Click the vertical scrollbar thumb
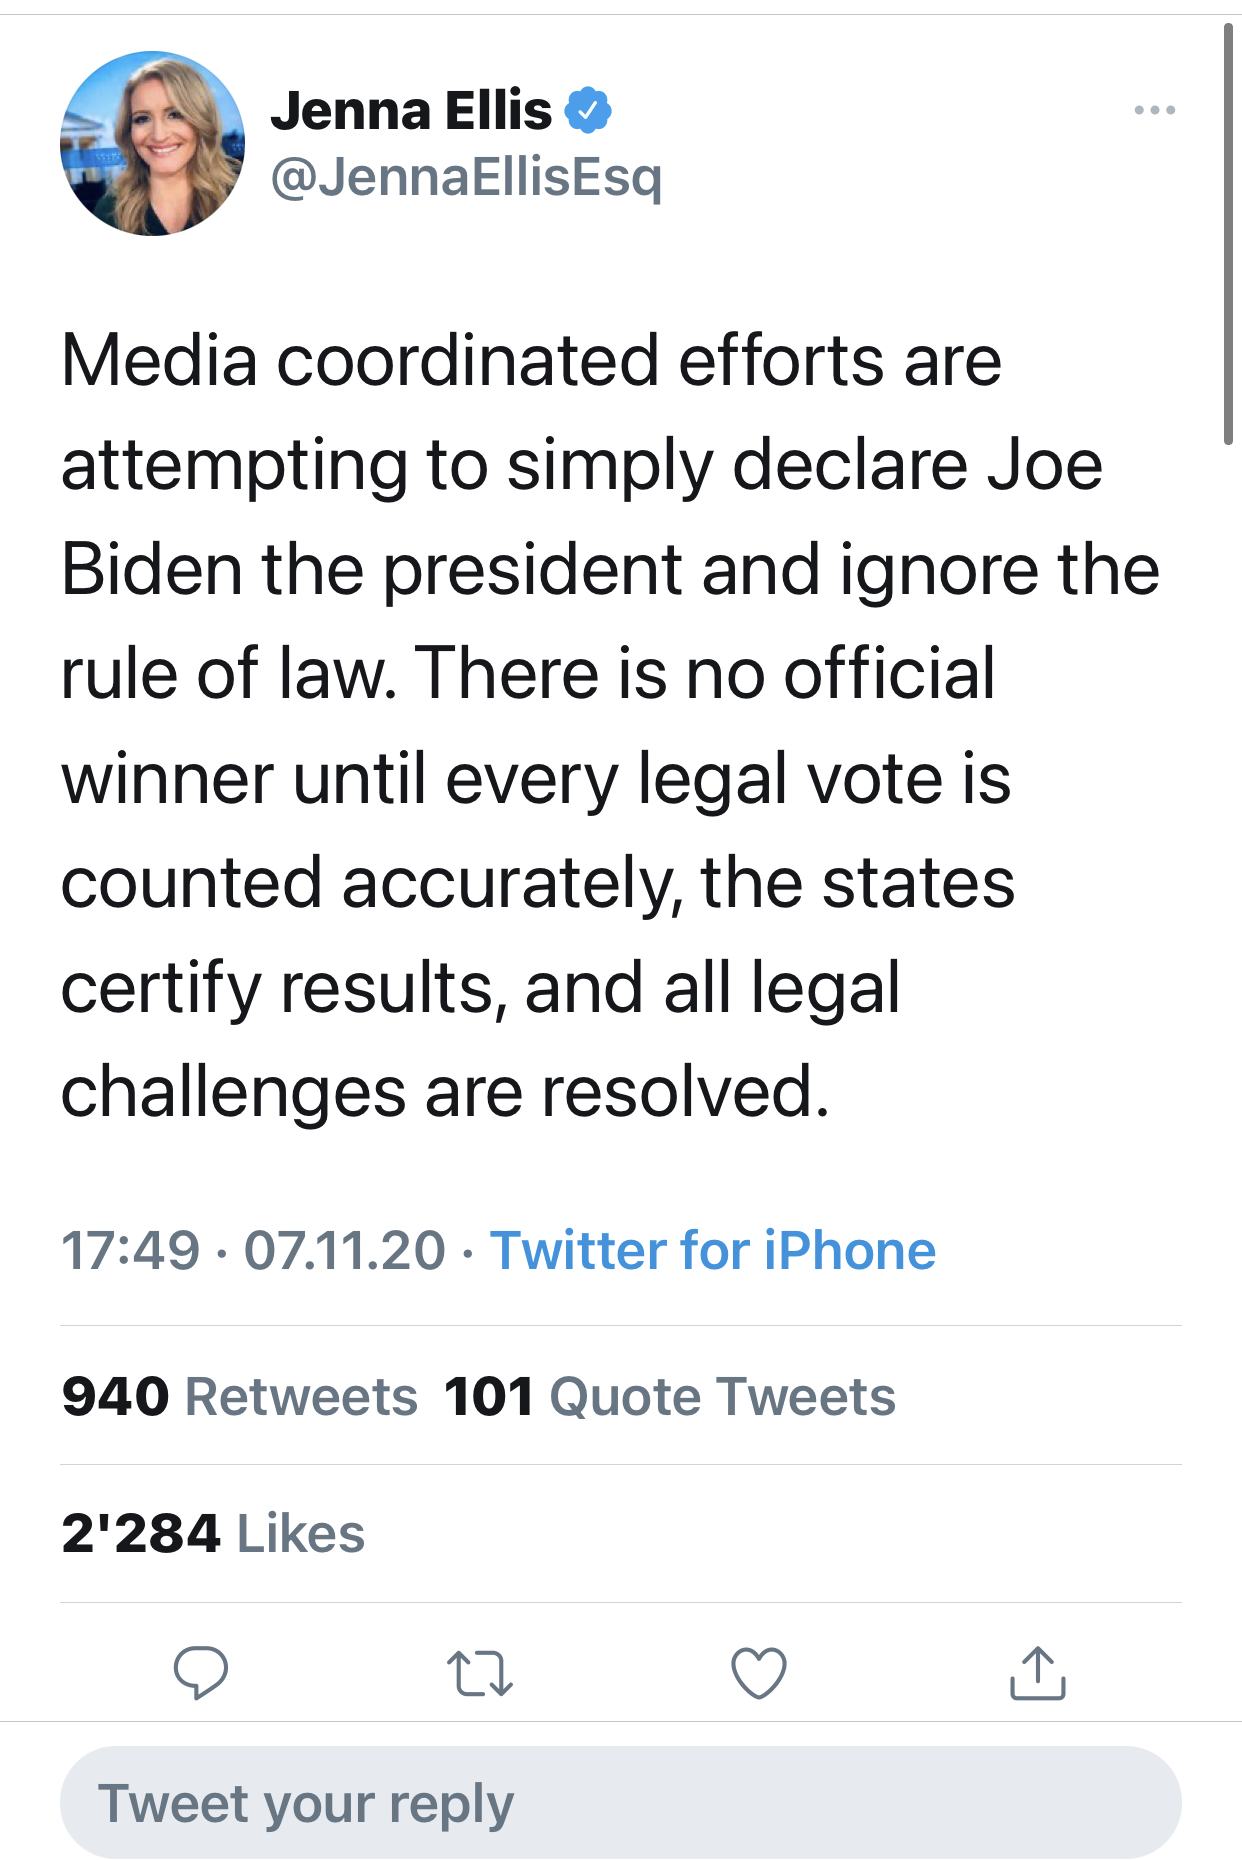 pos(1228,232)
